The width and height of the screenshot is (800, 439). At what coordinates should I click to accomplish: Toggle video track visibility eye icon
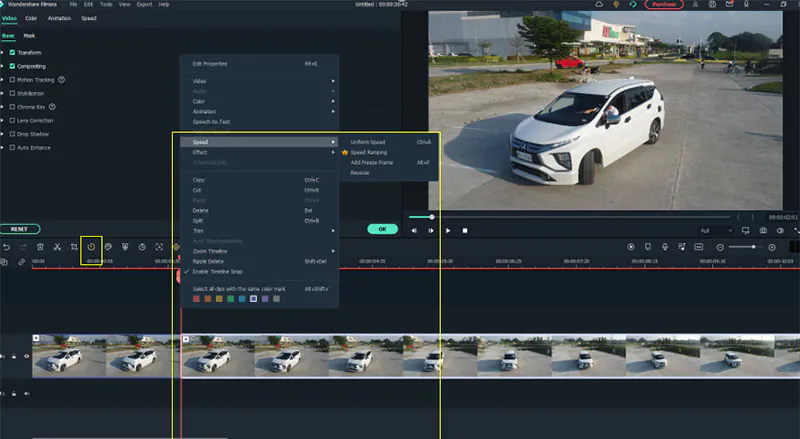pos(27,356)
